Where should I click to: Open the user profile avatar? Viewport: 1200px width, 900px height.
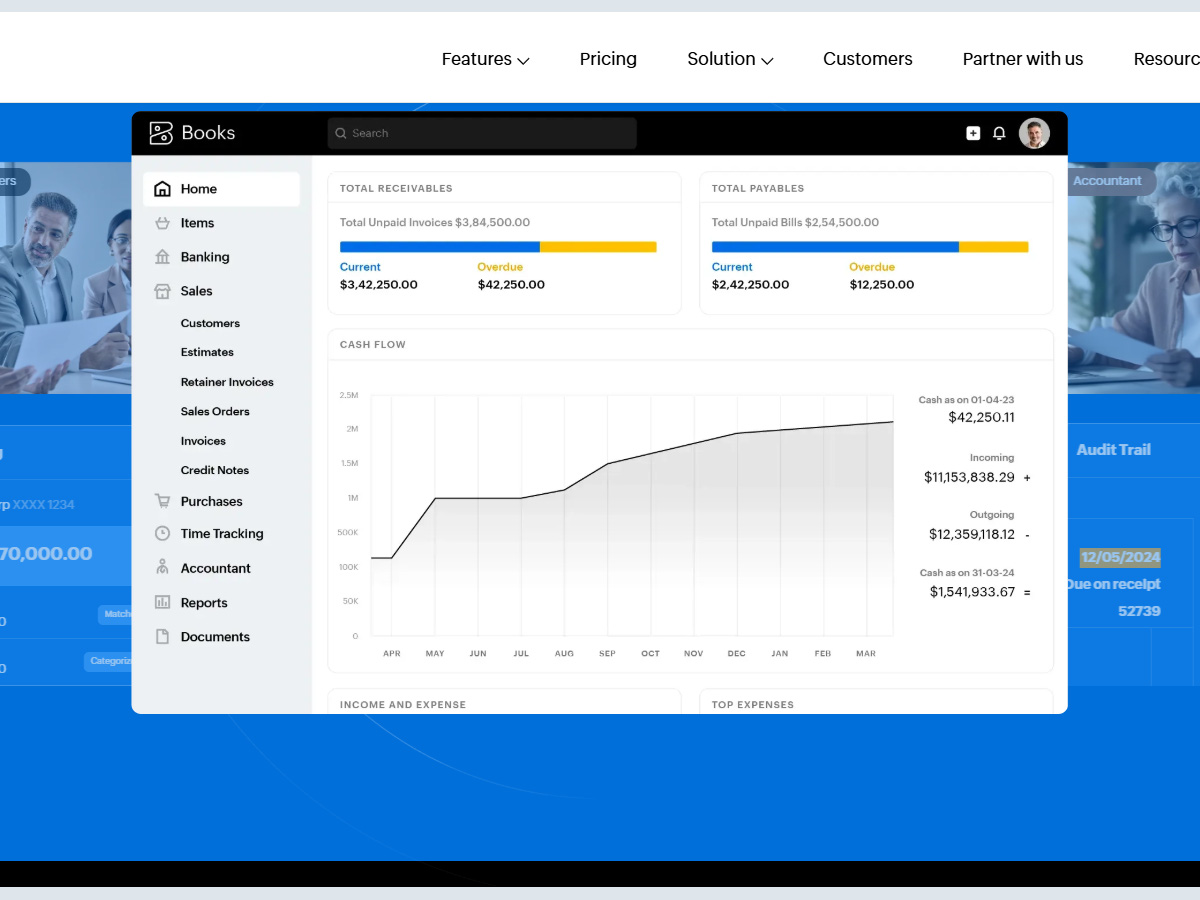point(1034,133)
